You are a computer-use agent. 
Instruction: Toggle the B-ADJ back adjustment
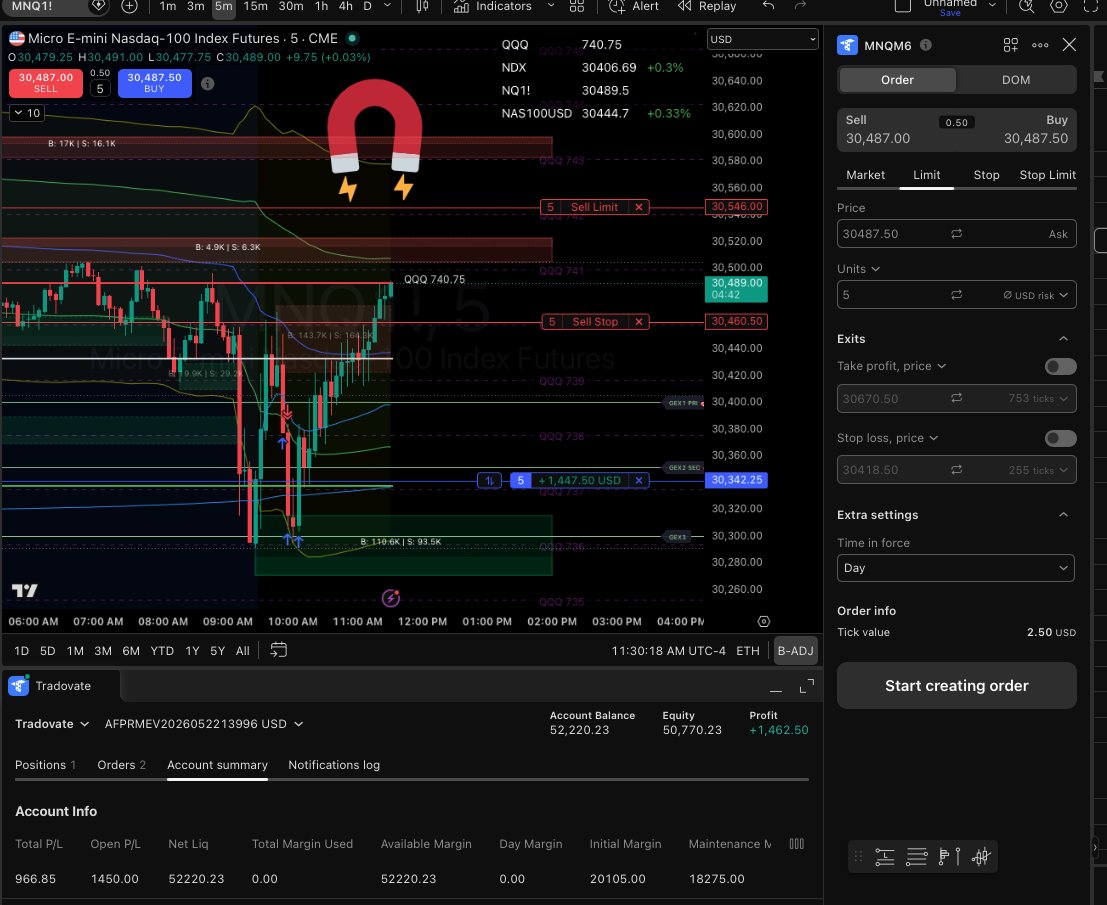796,651
